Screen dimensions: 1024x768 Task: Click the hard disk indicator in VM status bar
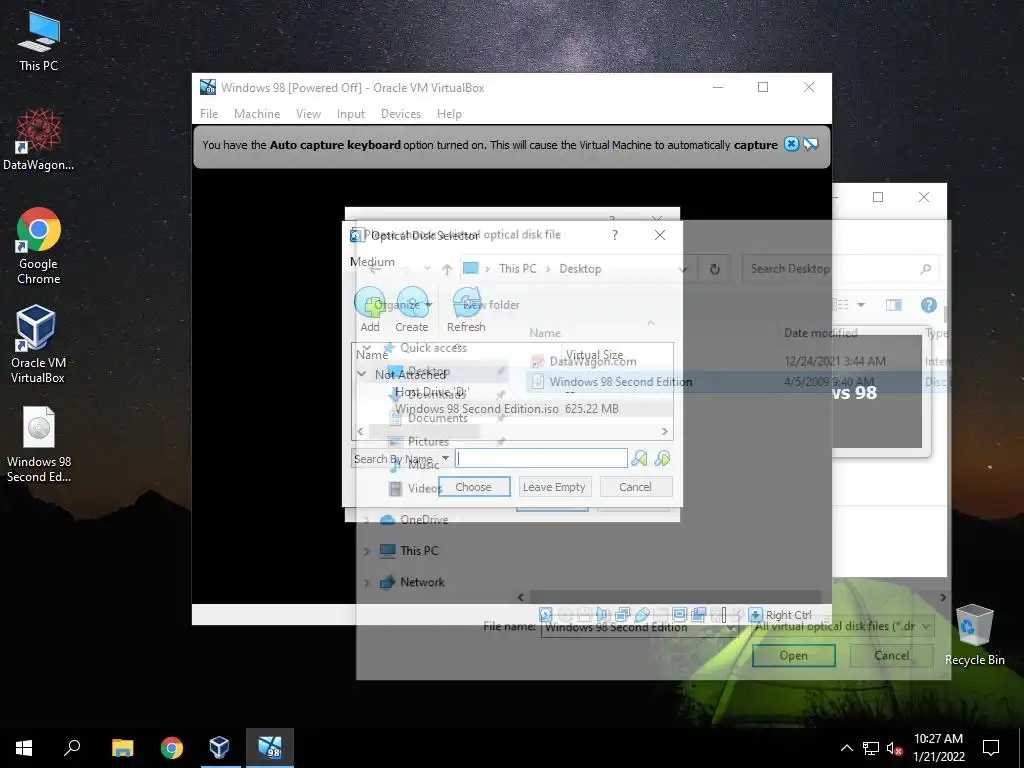[545, 615]
